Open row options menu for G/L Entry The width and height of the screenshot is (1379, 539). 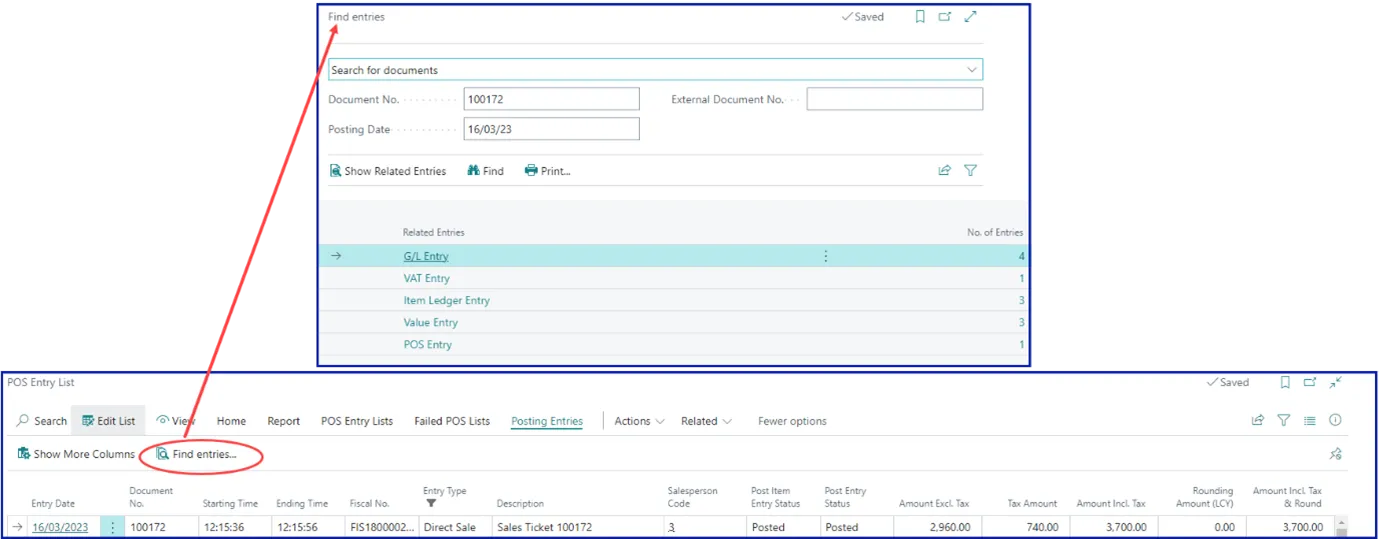pyautogui.click(x=826, y=257)
